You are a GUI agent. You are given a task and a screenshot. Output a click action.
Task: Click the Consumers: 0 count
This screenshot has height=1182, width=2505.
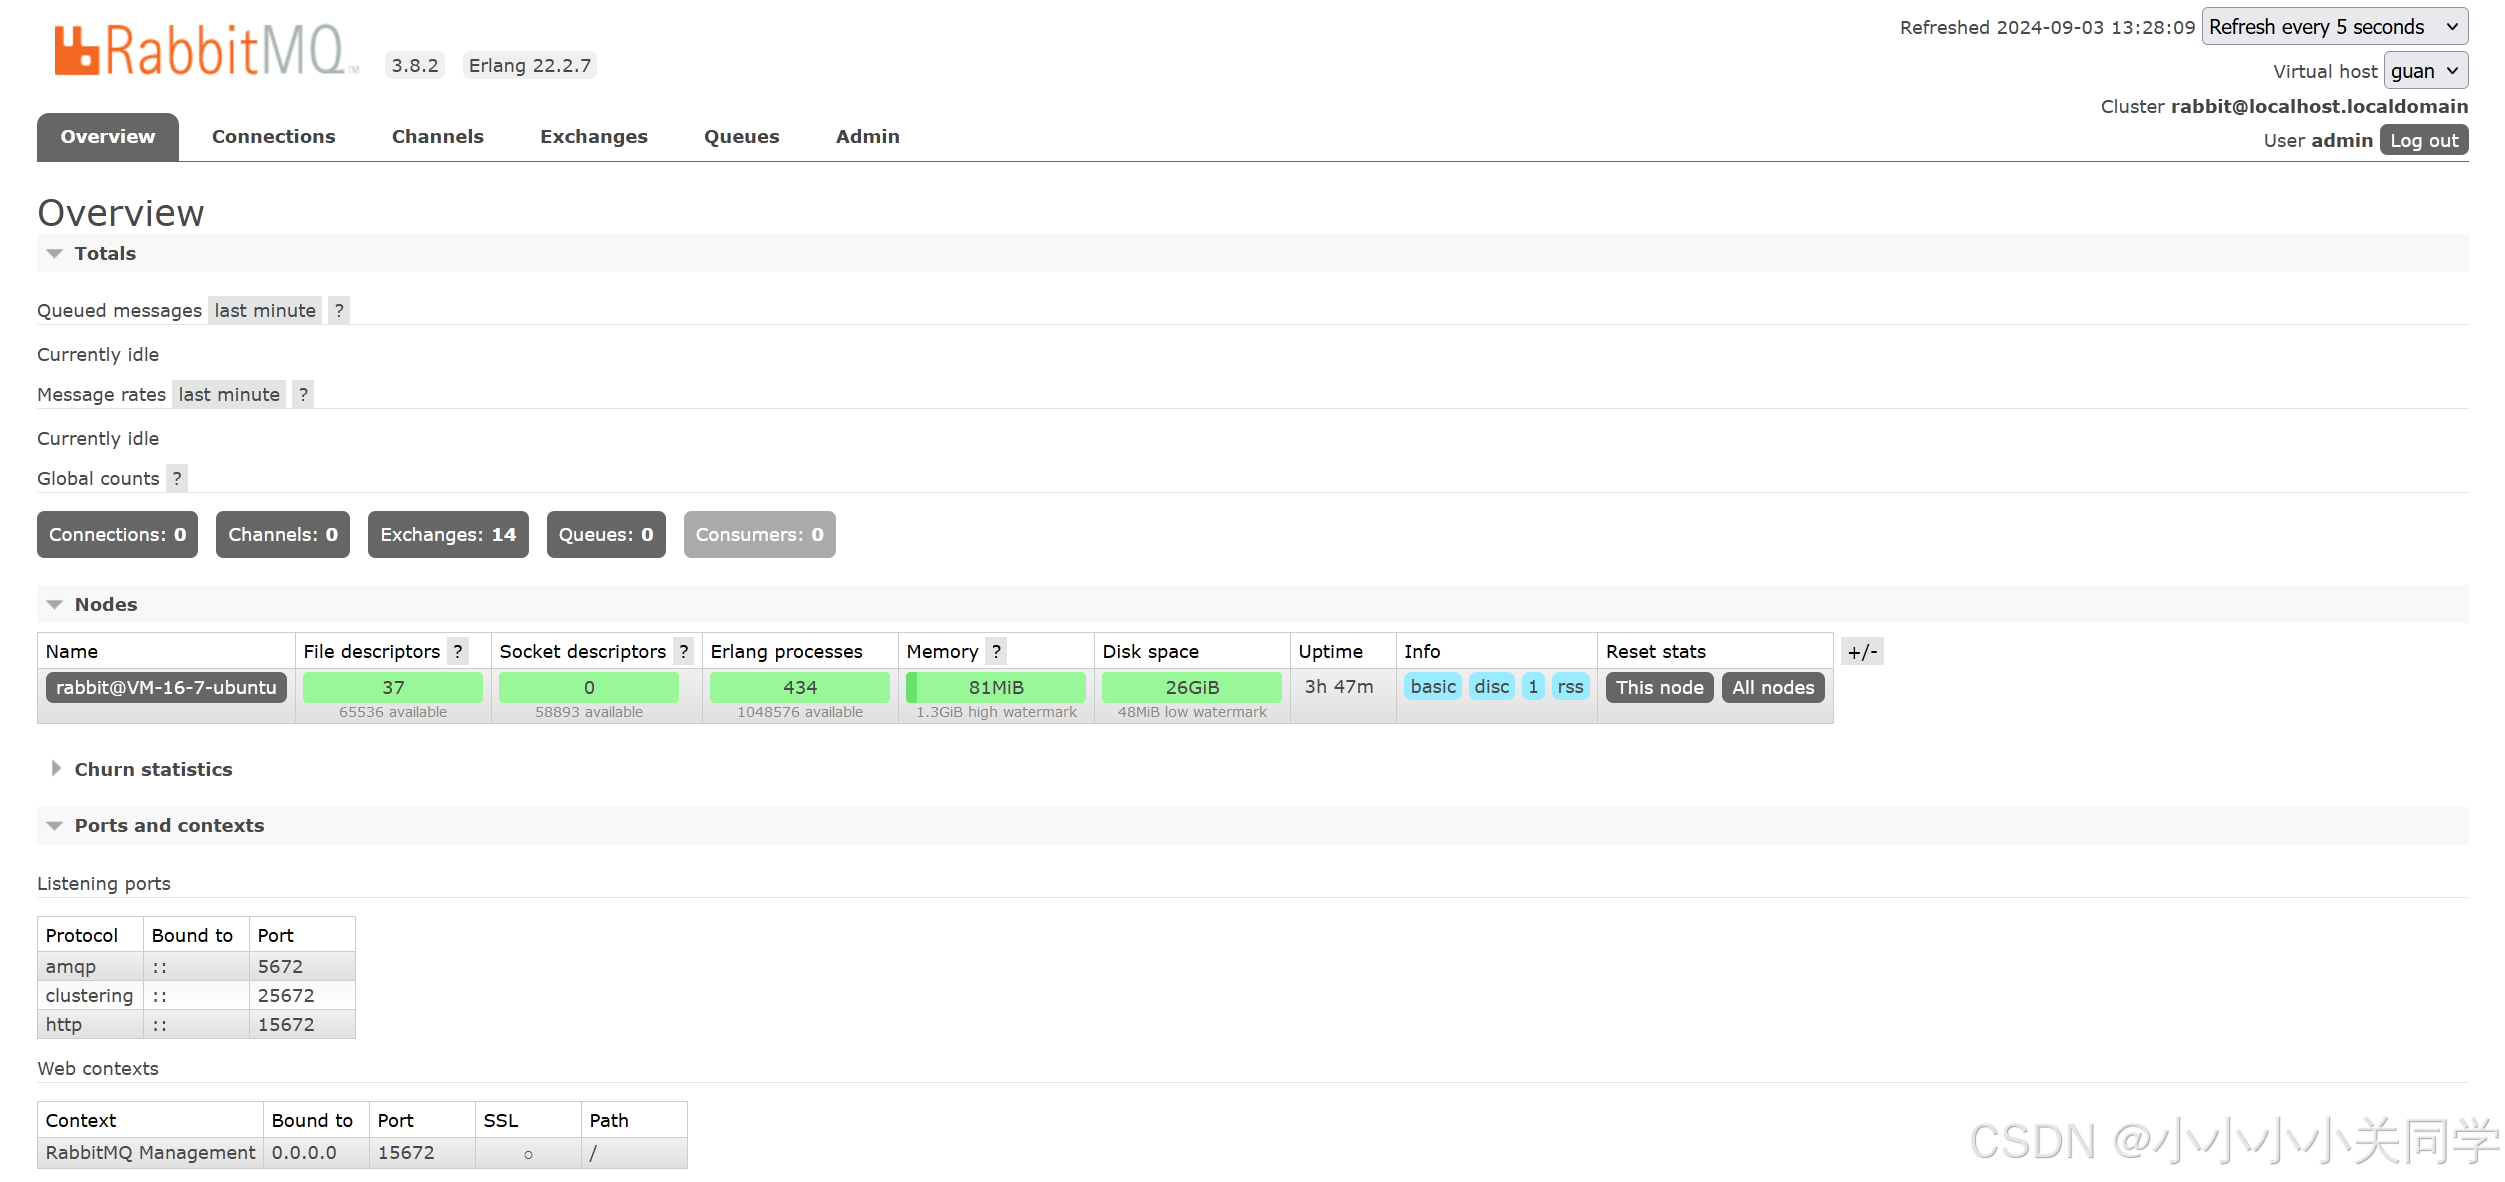point(760,535)
